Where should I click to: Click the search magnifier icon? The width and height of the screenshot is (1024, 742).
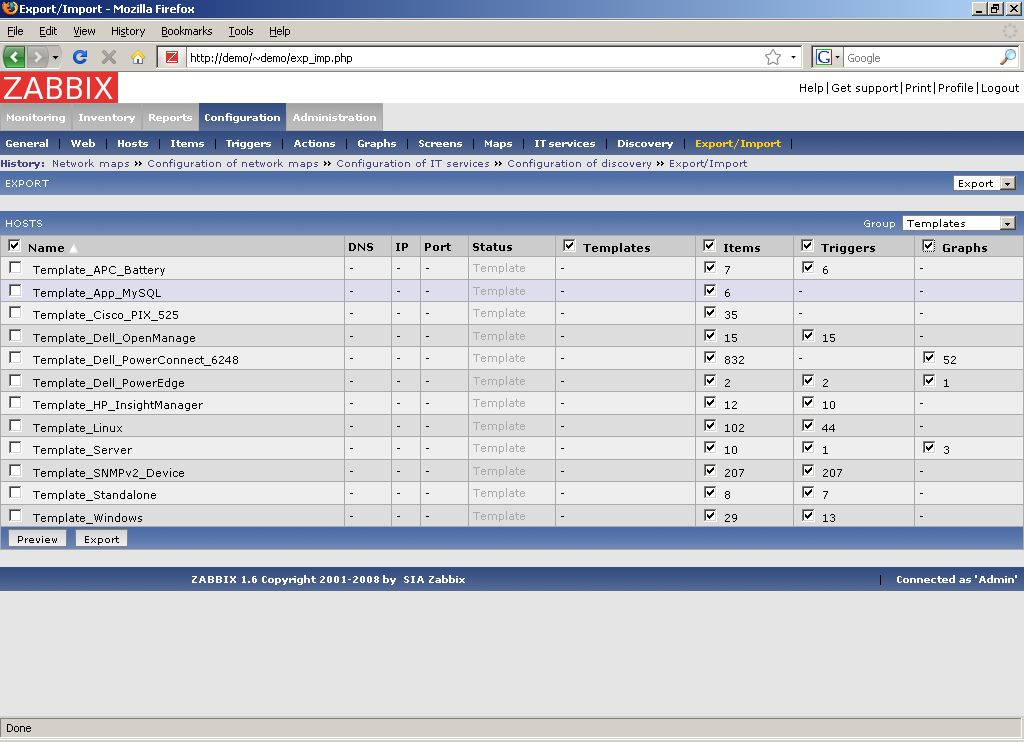pos(1008,57)
